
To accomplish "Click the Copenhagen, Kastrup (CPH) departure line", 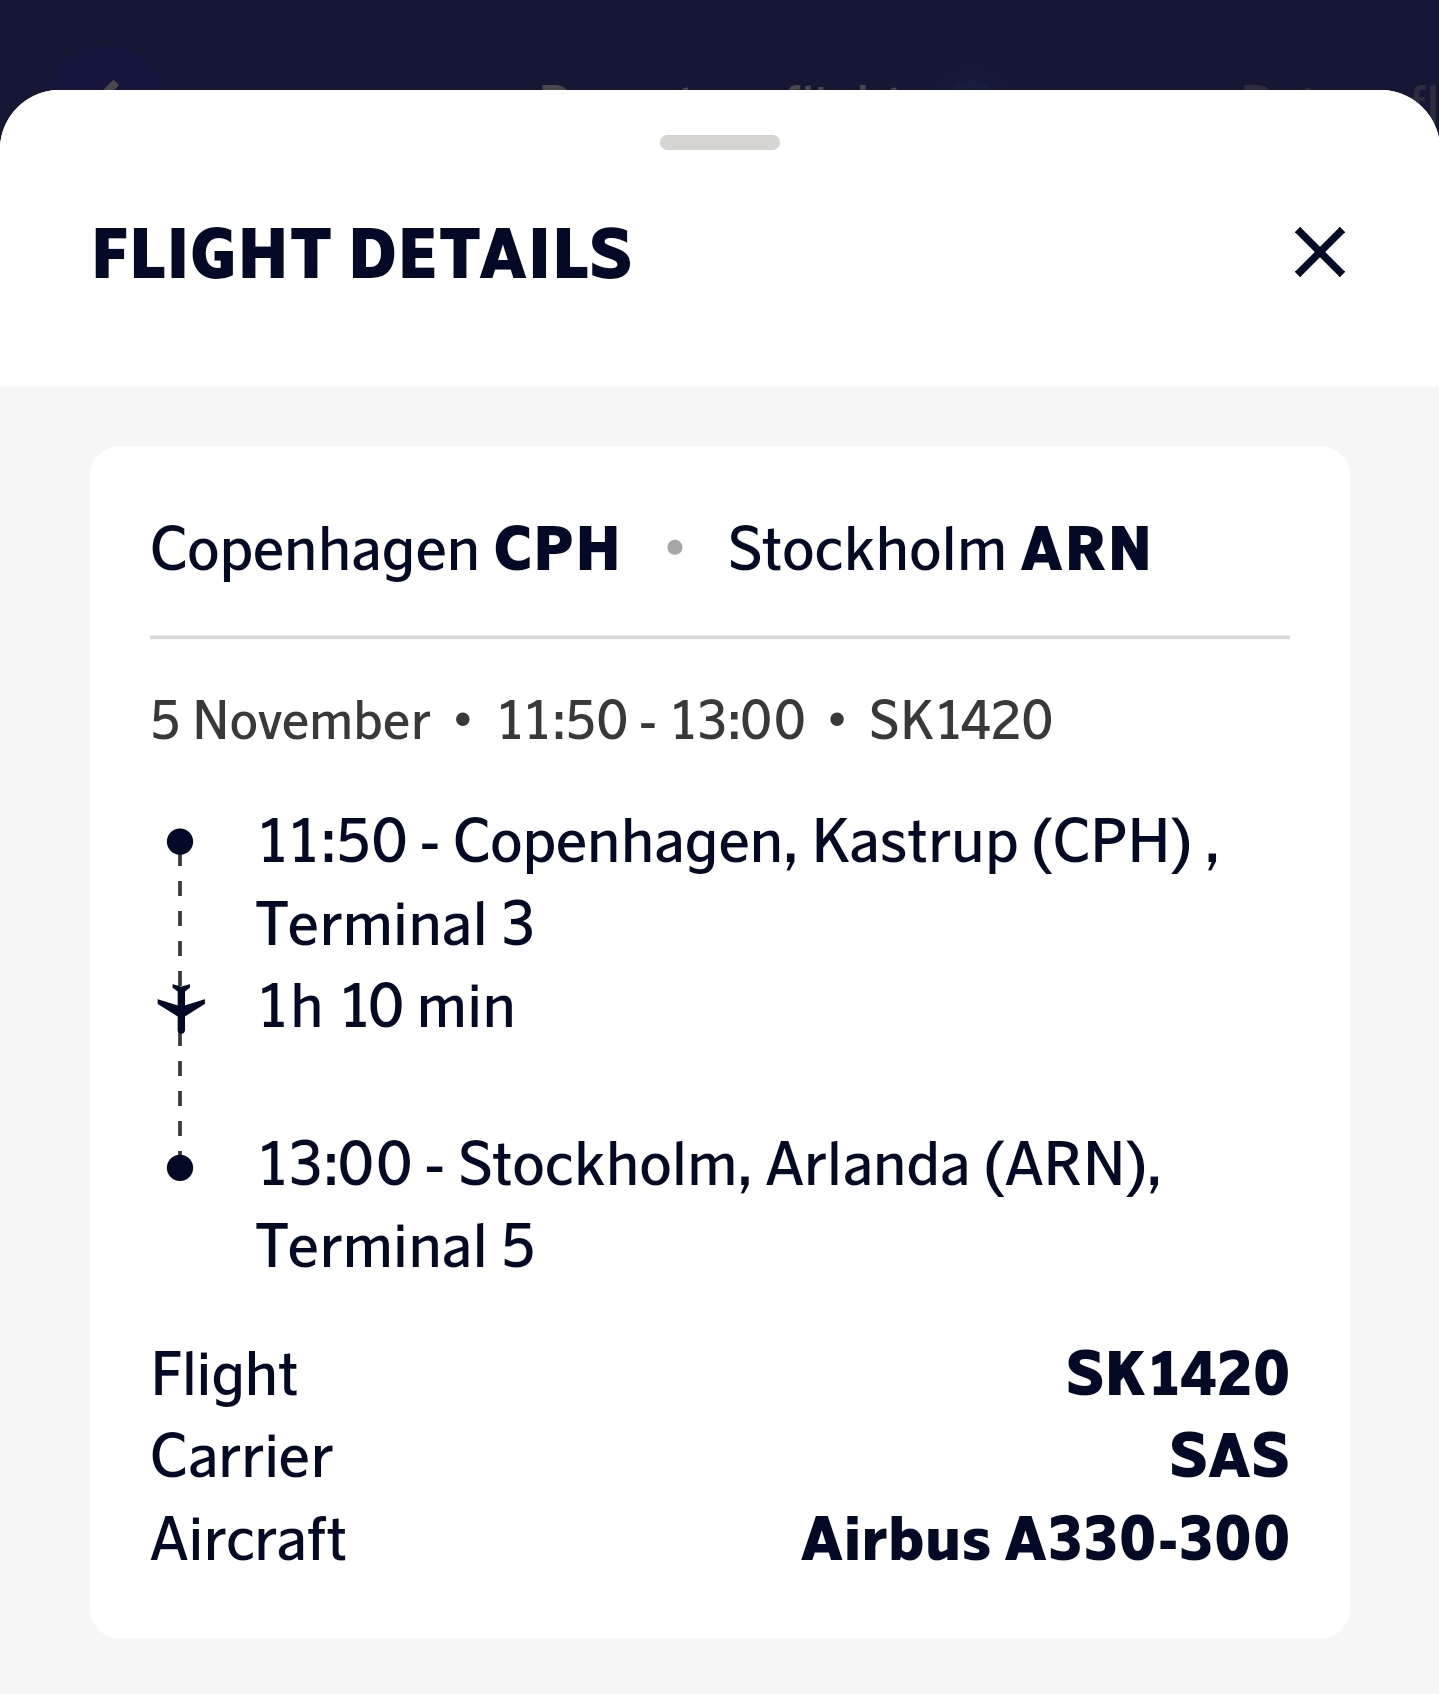I will (737, 841).
